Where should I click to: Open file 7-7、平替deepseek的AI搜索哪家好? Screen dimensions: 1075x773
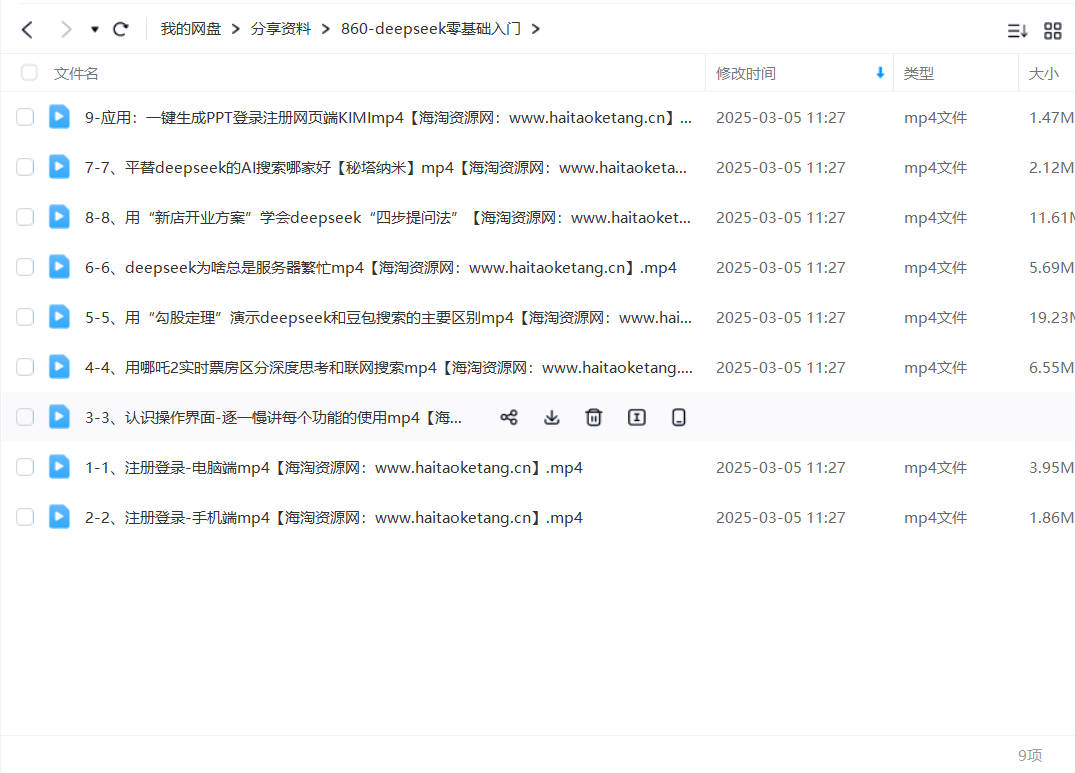(385, 168)
